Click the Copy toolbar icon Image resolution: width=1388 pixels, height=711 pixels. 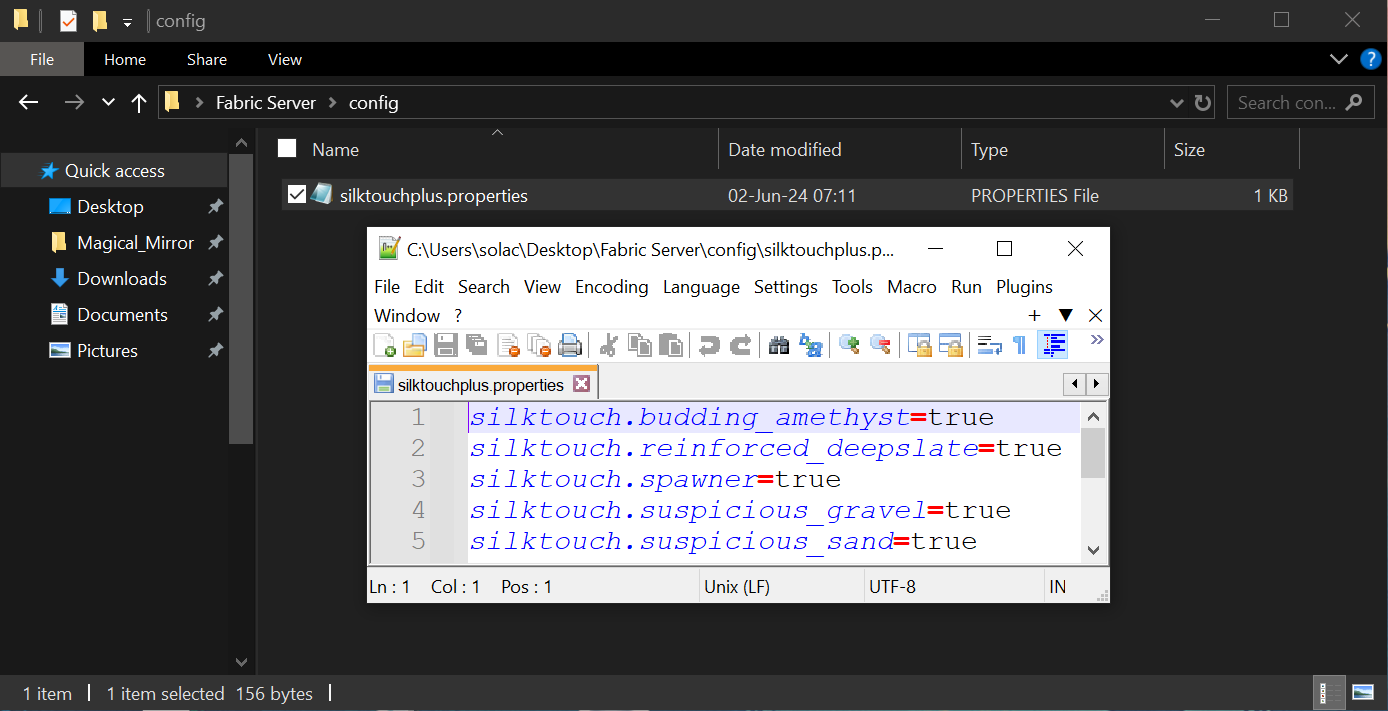tap(640, 345)
